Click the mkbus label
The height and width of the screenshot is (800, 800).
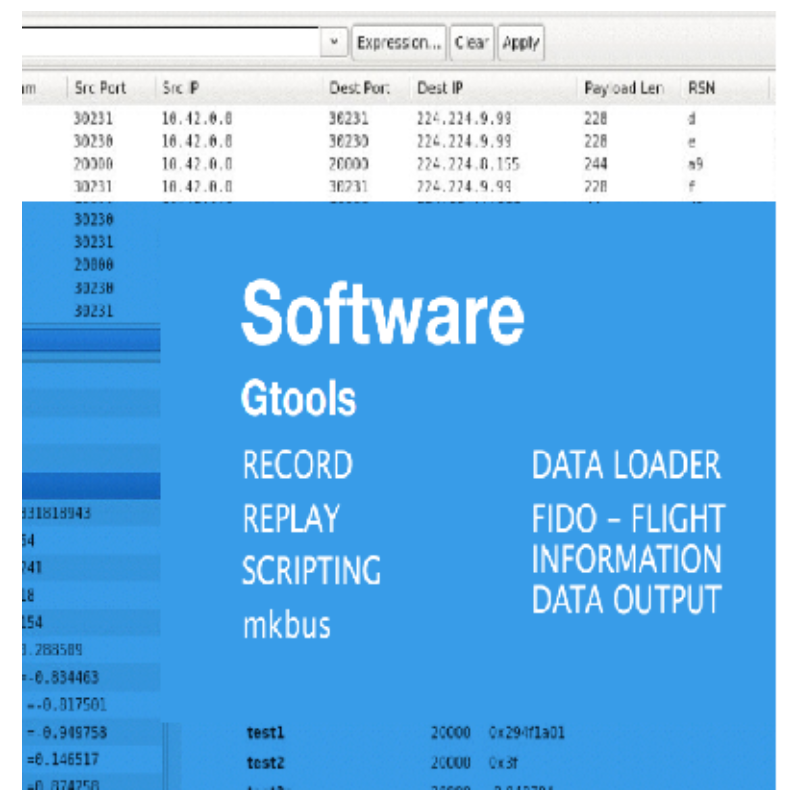click(287, 624)
